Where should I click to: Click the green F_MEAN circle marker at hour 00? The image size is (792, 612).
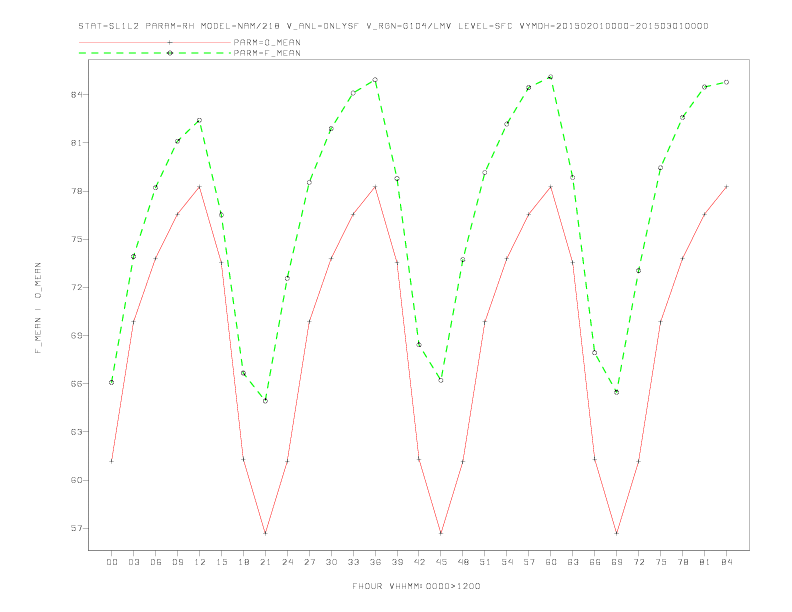pos(112,382)
